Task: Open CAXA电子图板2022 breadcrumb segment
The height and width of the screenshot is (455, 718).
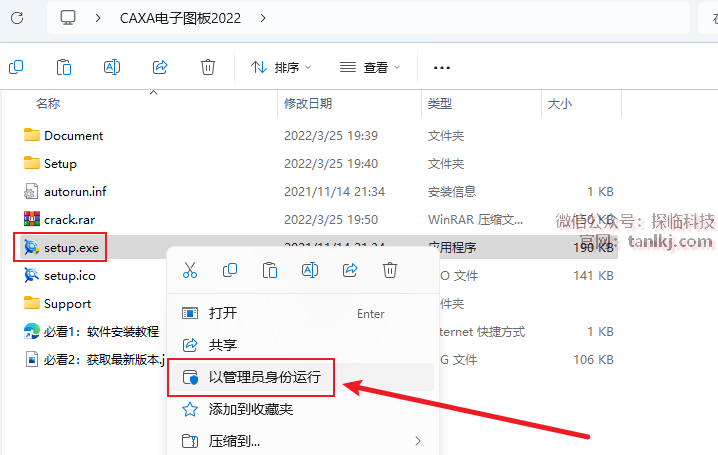Action: click(180, 18)
